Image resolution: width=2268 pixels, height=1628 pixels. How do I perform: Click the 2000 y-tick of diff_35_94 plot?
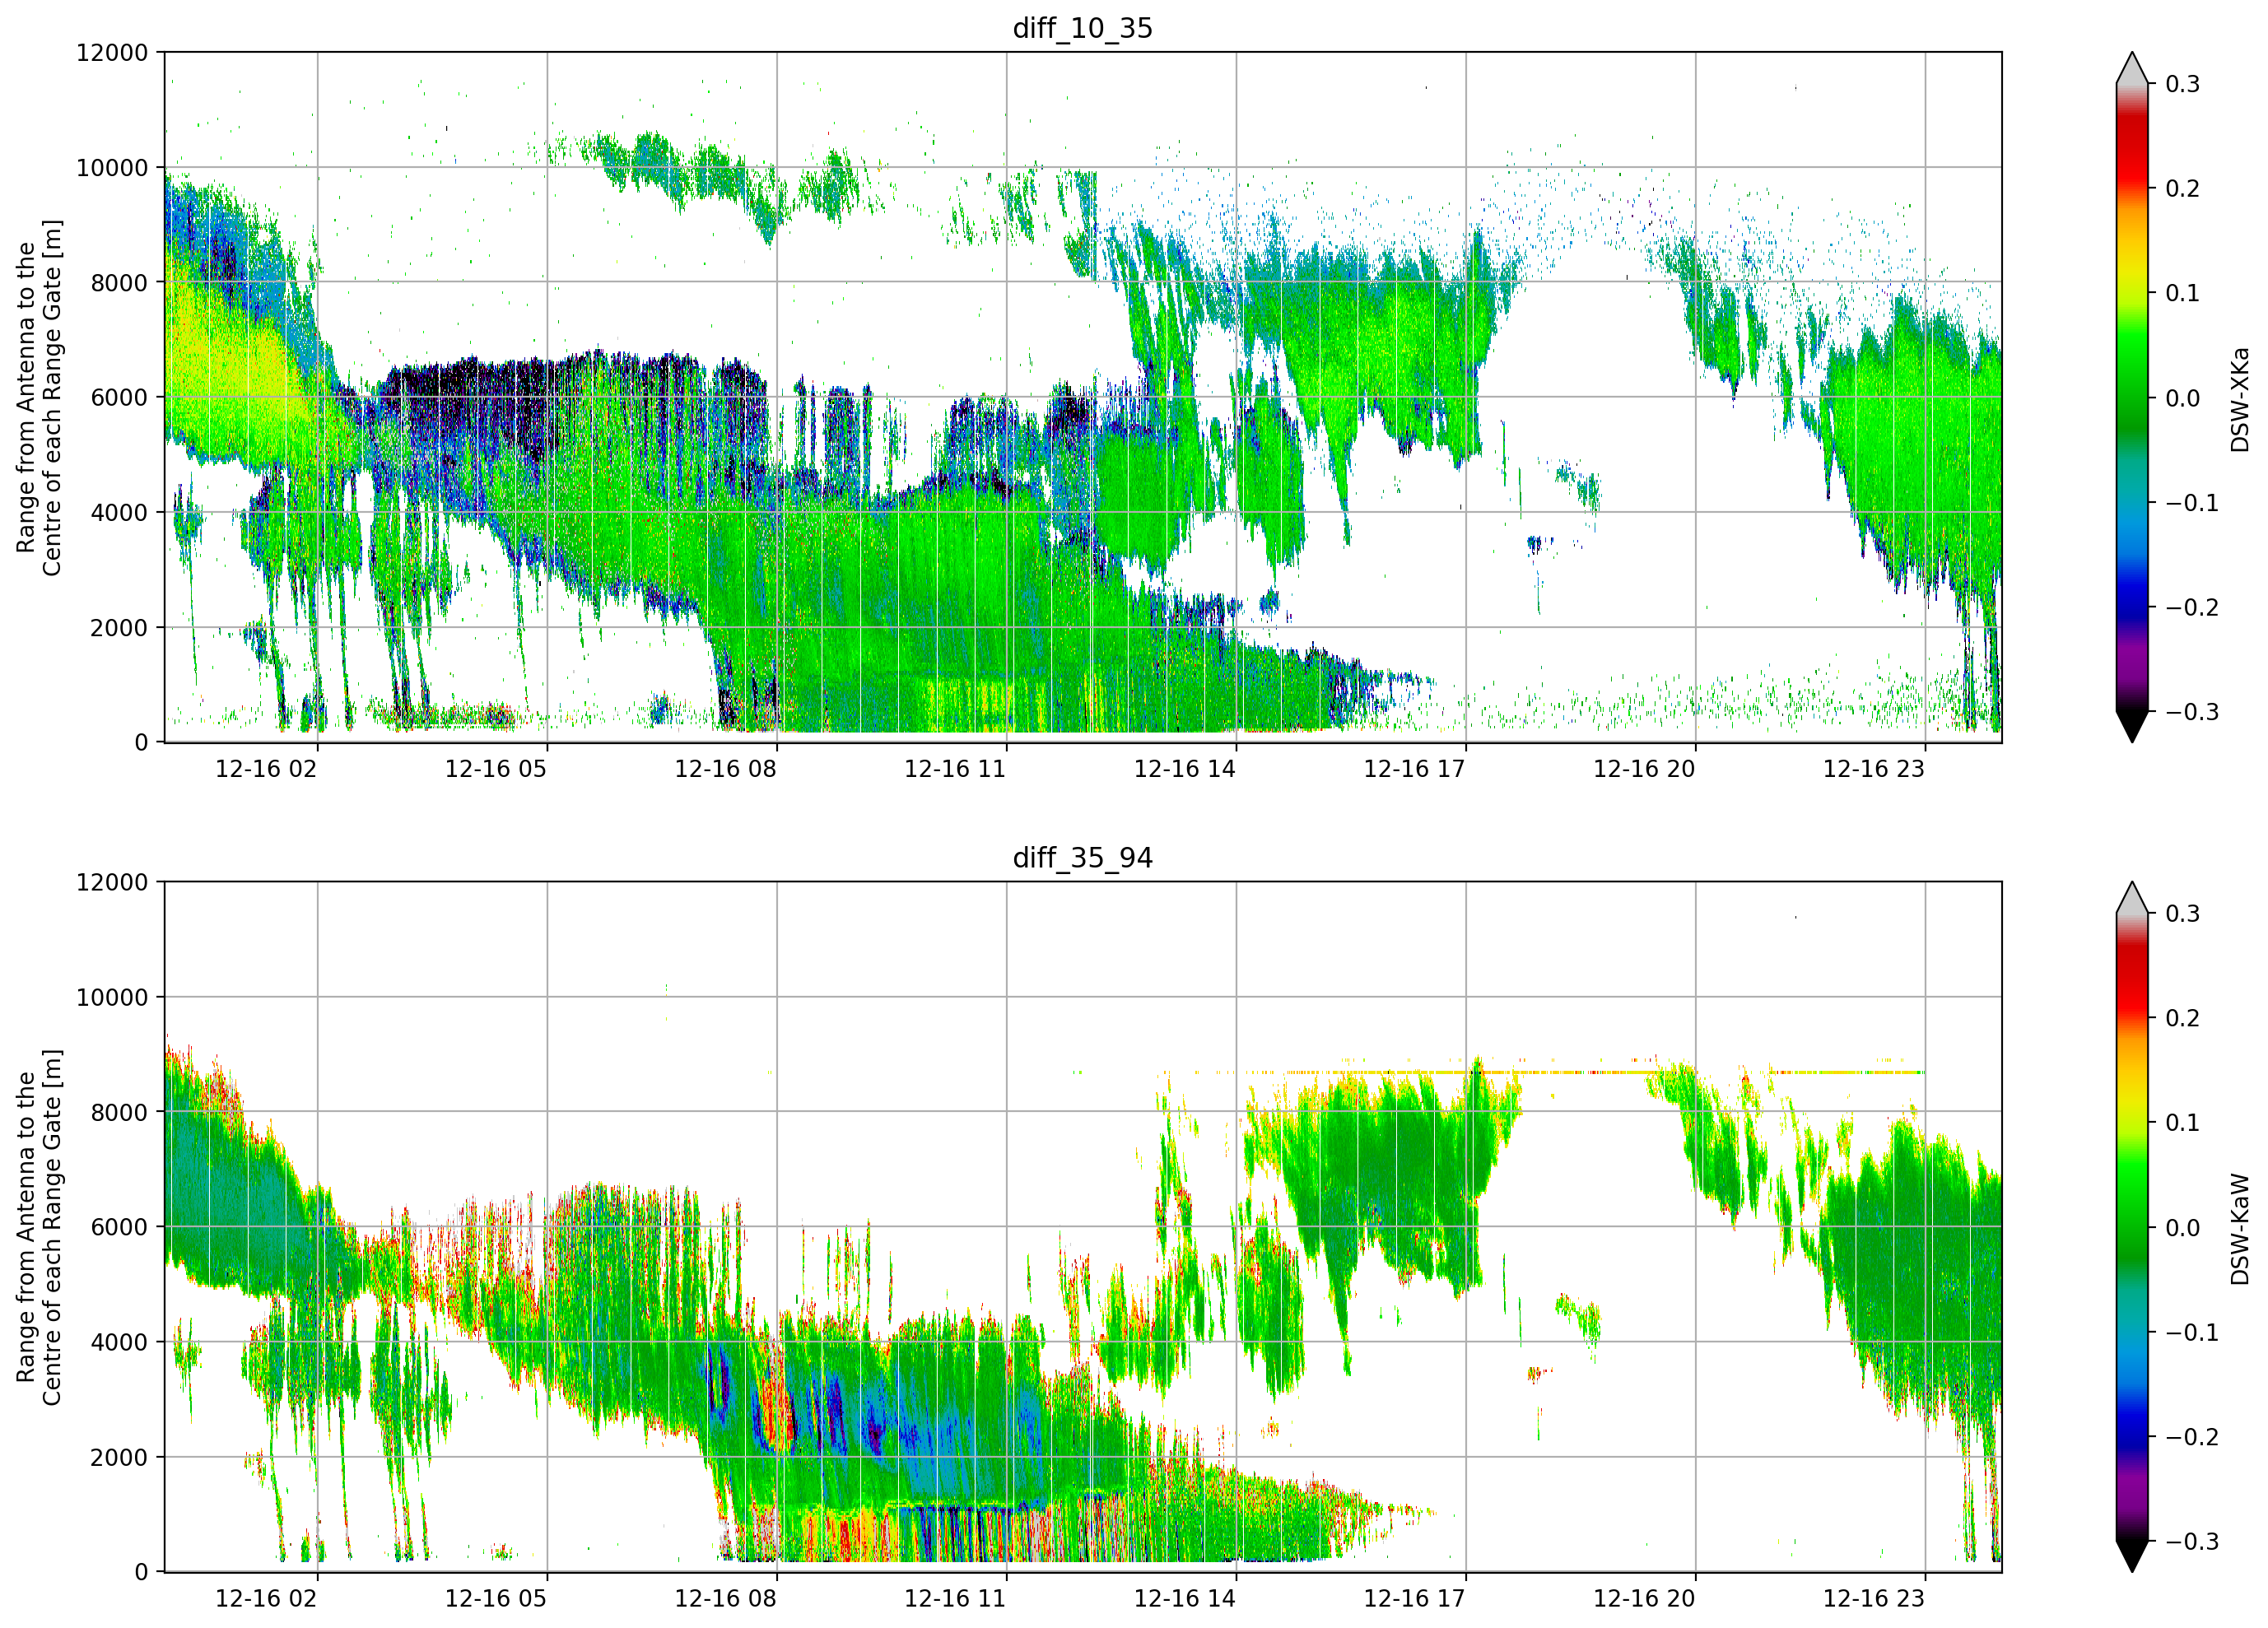[x=119, y=1458]
